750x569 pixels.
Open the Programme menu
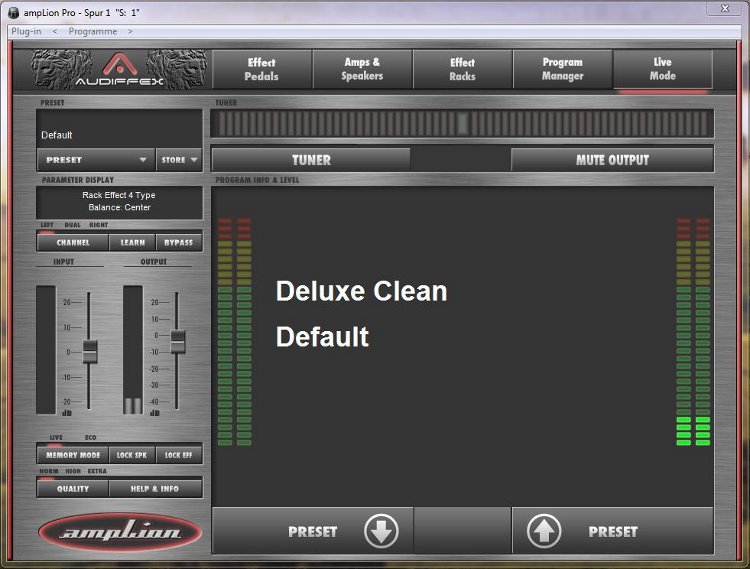tap(93, 32)
